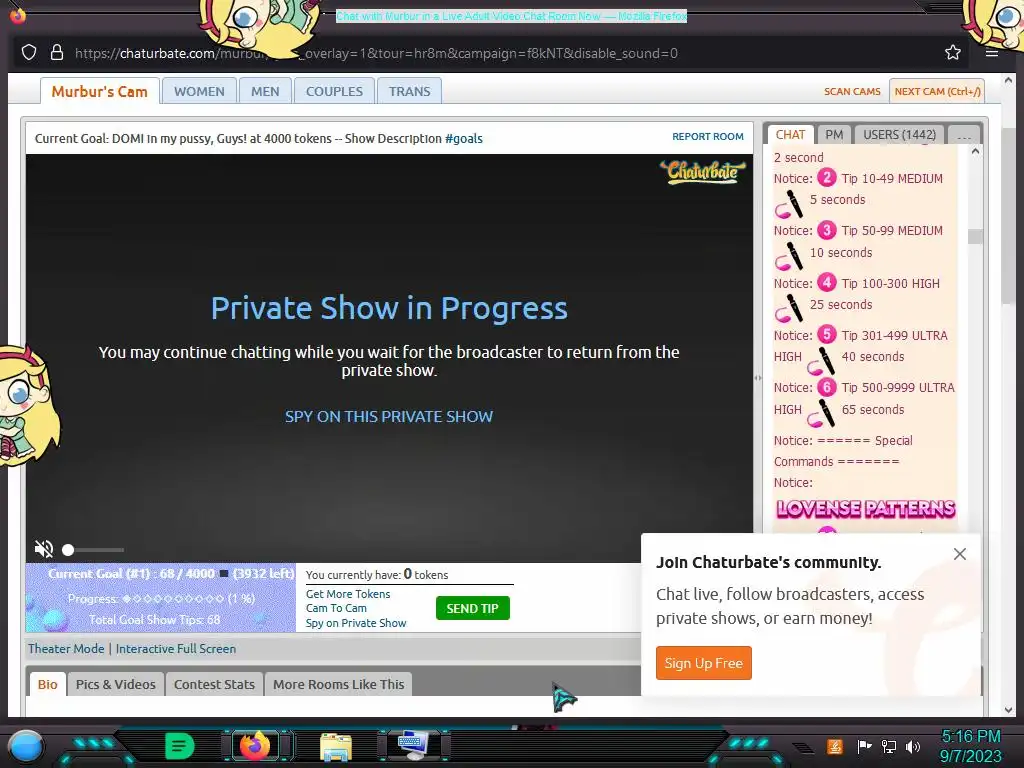Click the Sign Up Free button
This screenshot has width=1024, height=768.
click(x=703, y=663)
